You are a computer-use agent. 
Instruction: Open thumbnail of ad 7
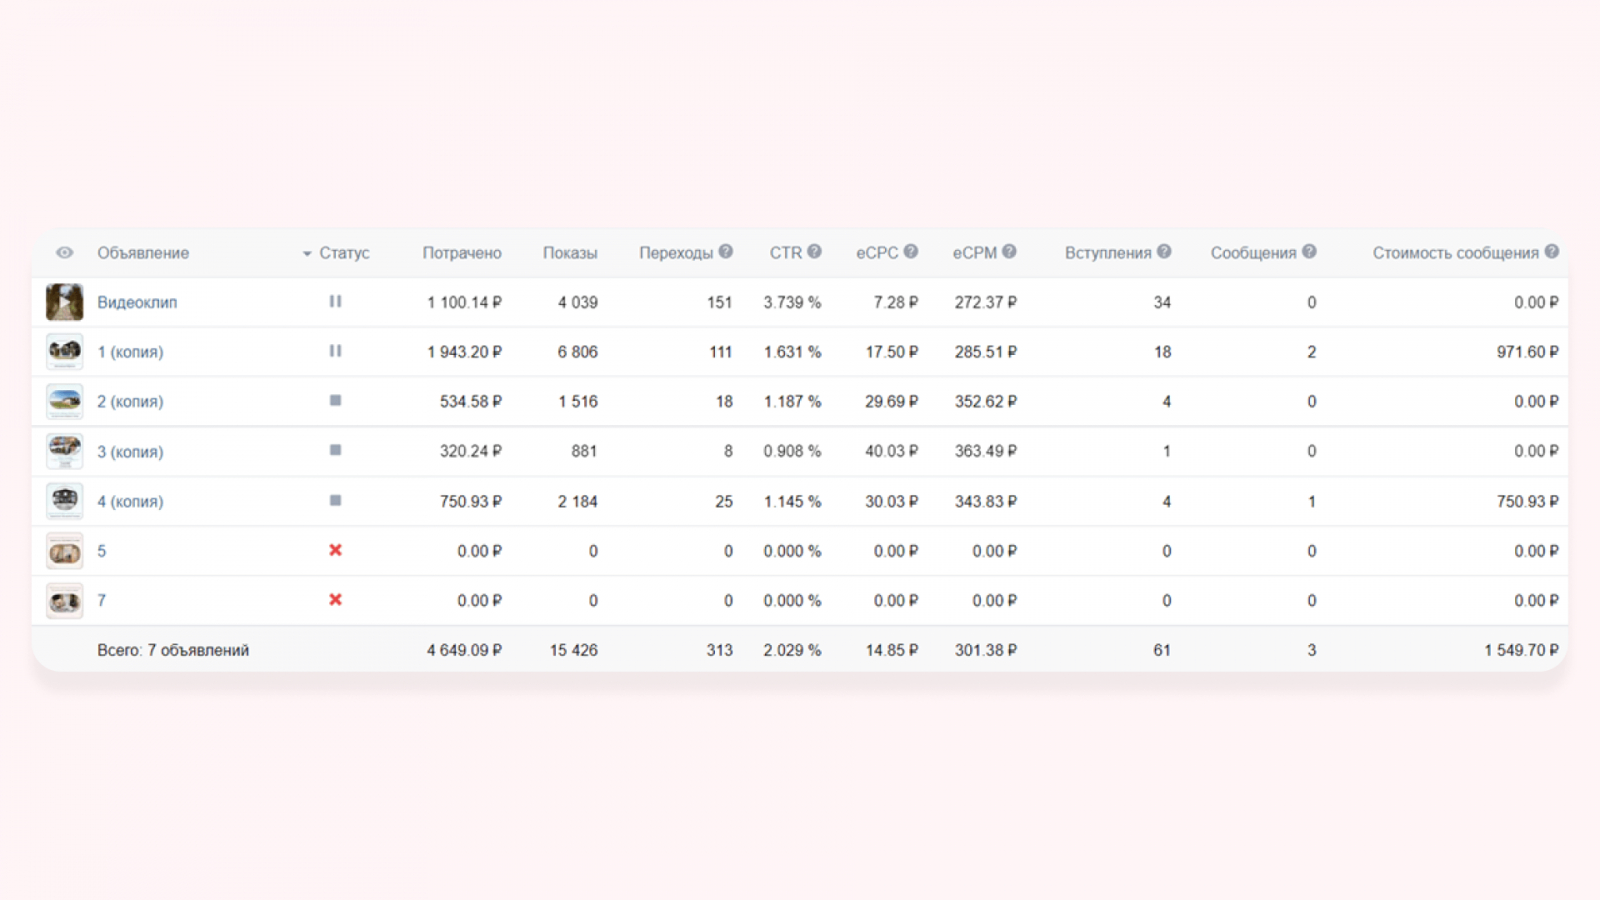tap(64, 601)
